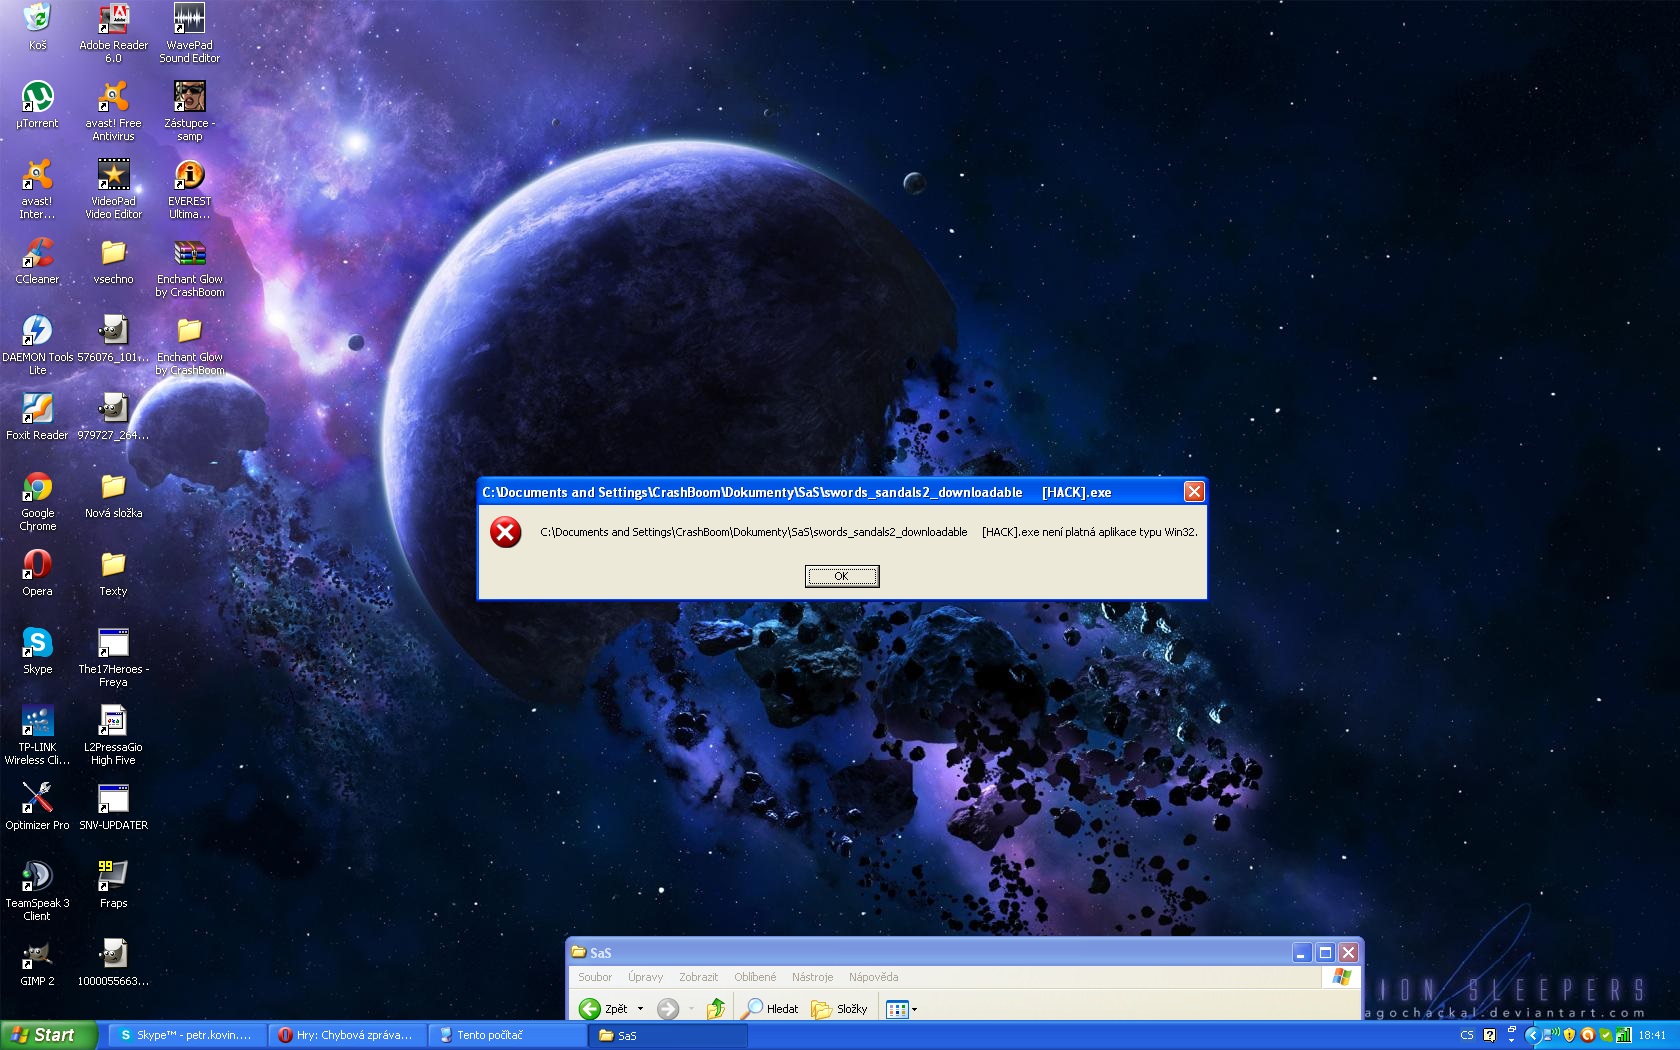Open the Nástroje menu

click(812, 977)
